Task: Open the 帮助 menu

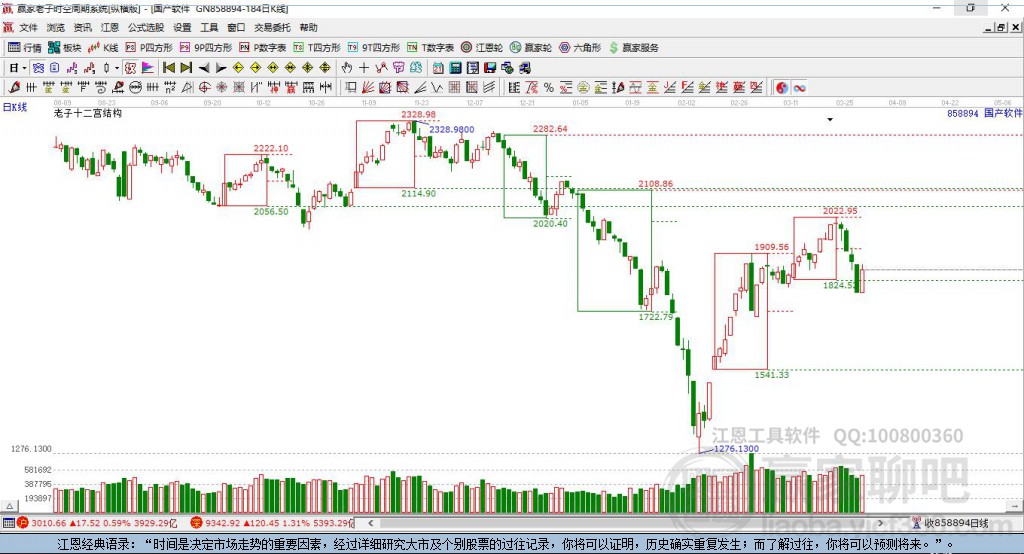Action: pyautogui.click(x=308, y=27)
